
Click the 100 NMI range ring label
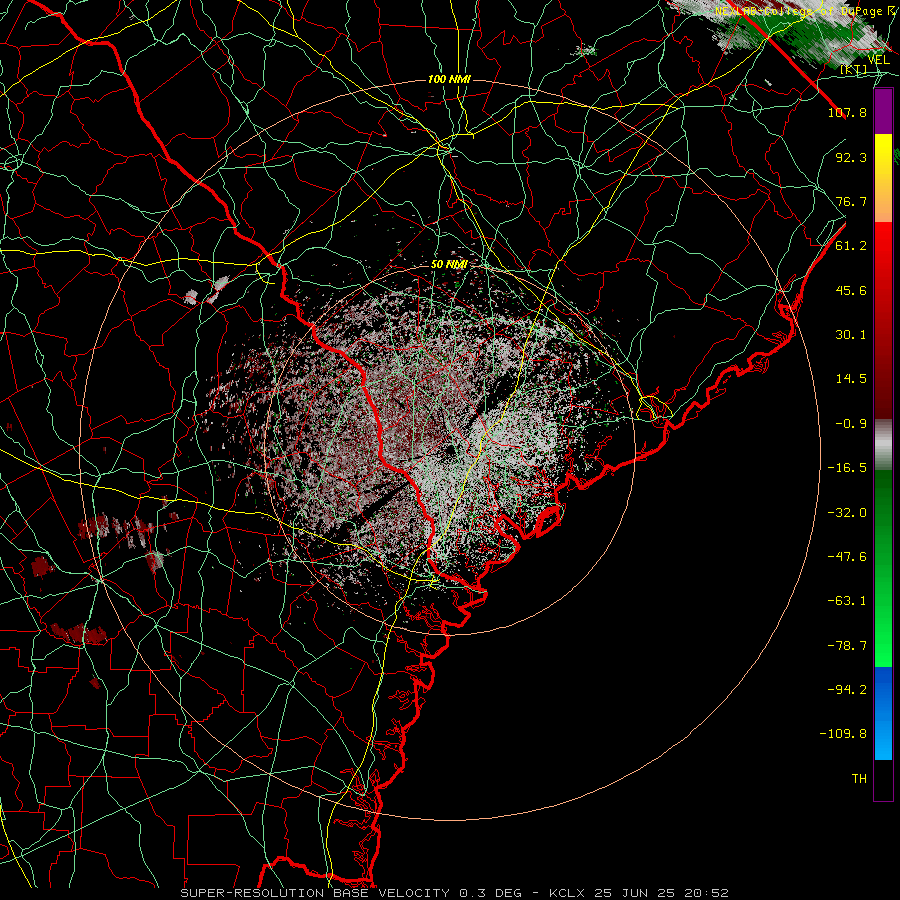pos(449,79)
